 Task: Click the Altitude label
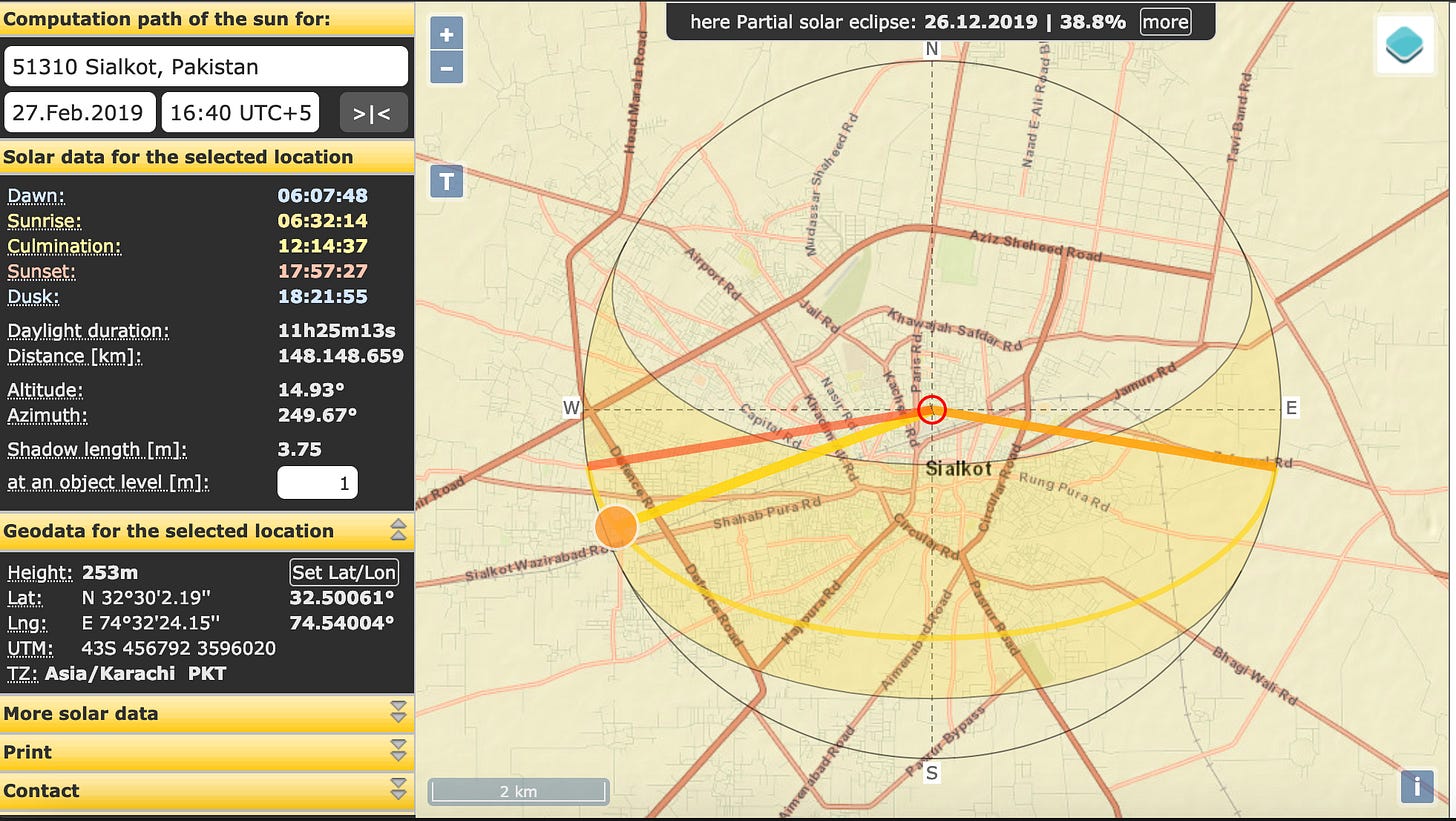[45, 390]
